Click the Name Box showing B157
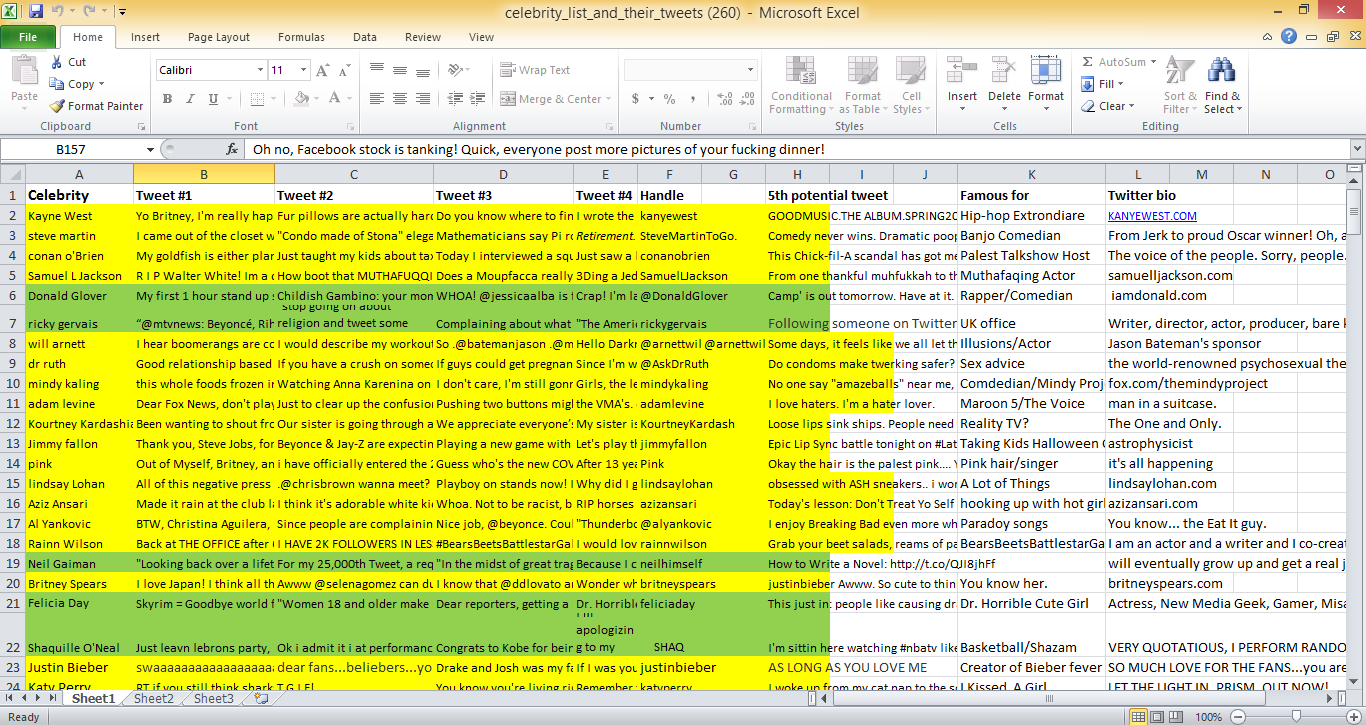 72,149
